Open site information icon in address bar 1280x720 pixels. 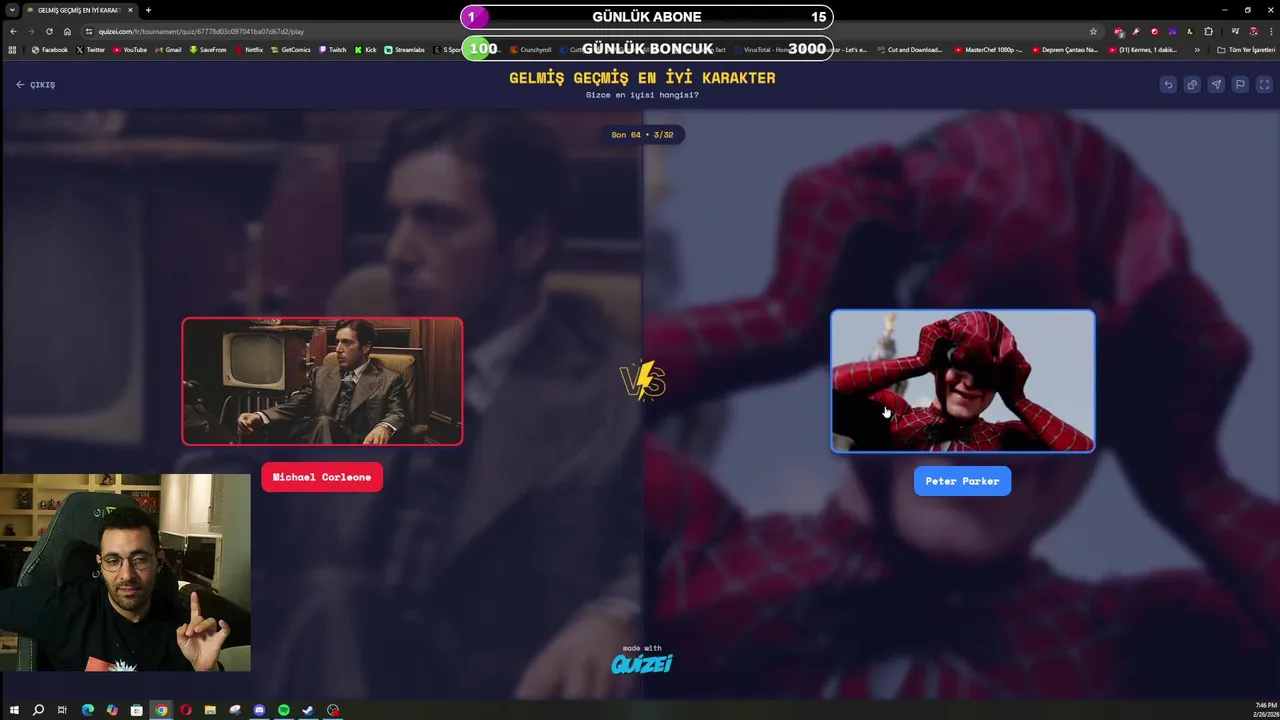click(x=89, y=31)
